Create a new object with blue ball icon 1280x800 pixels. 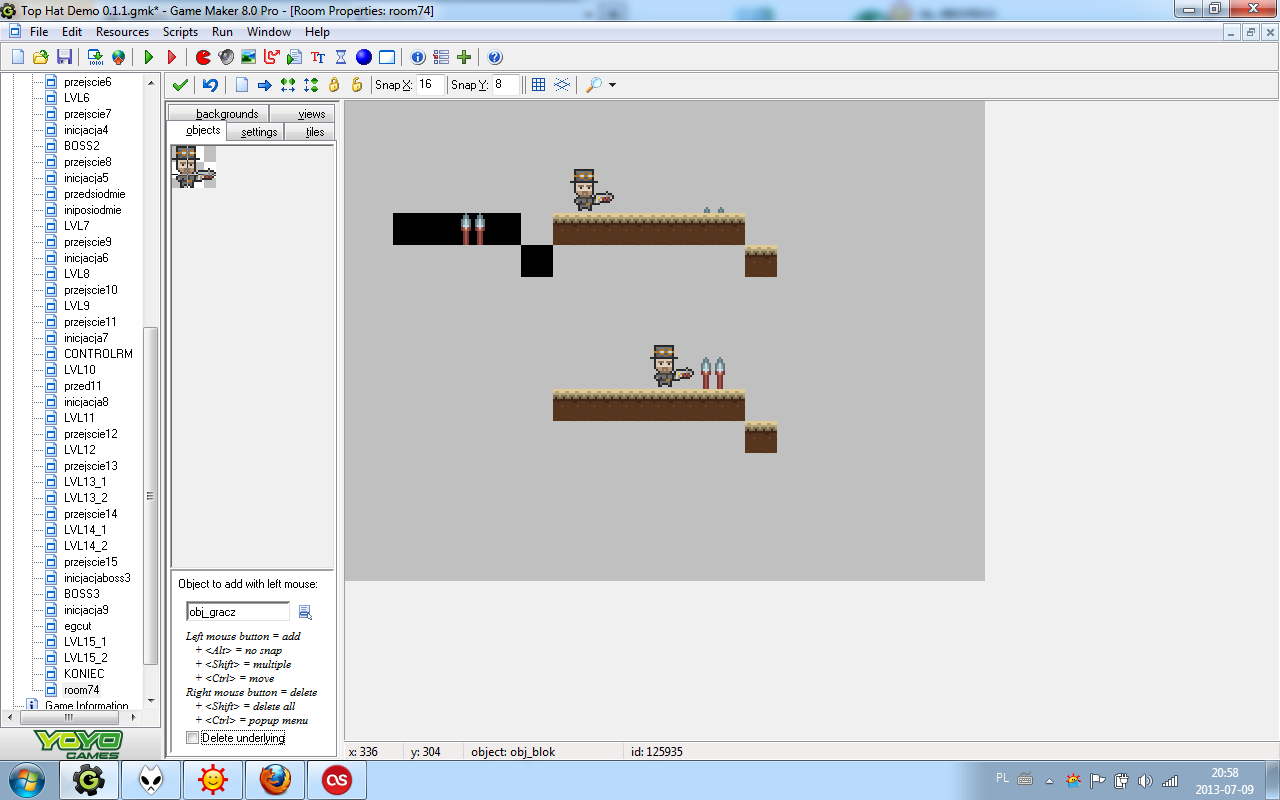pos(364,57)
